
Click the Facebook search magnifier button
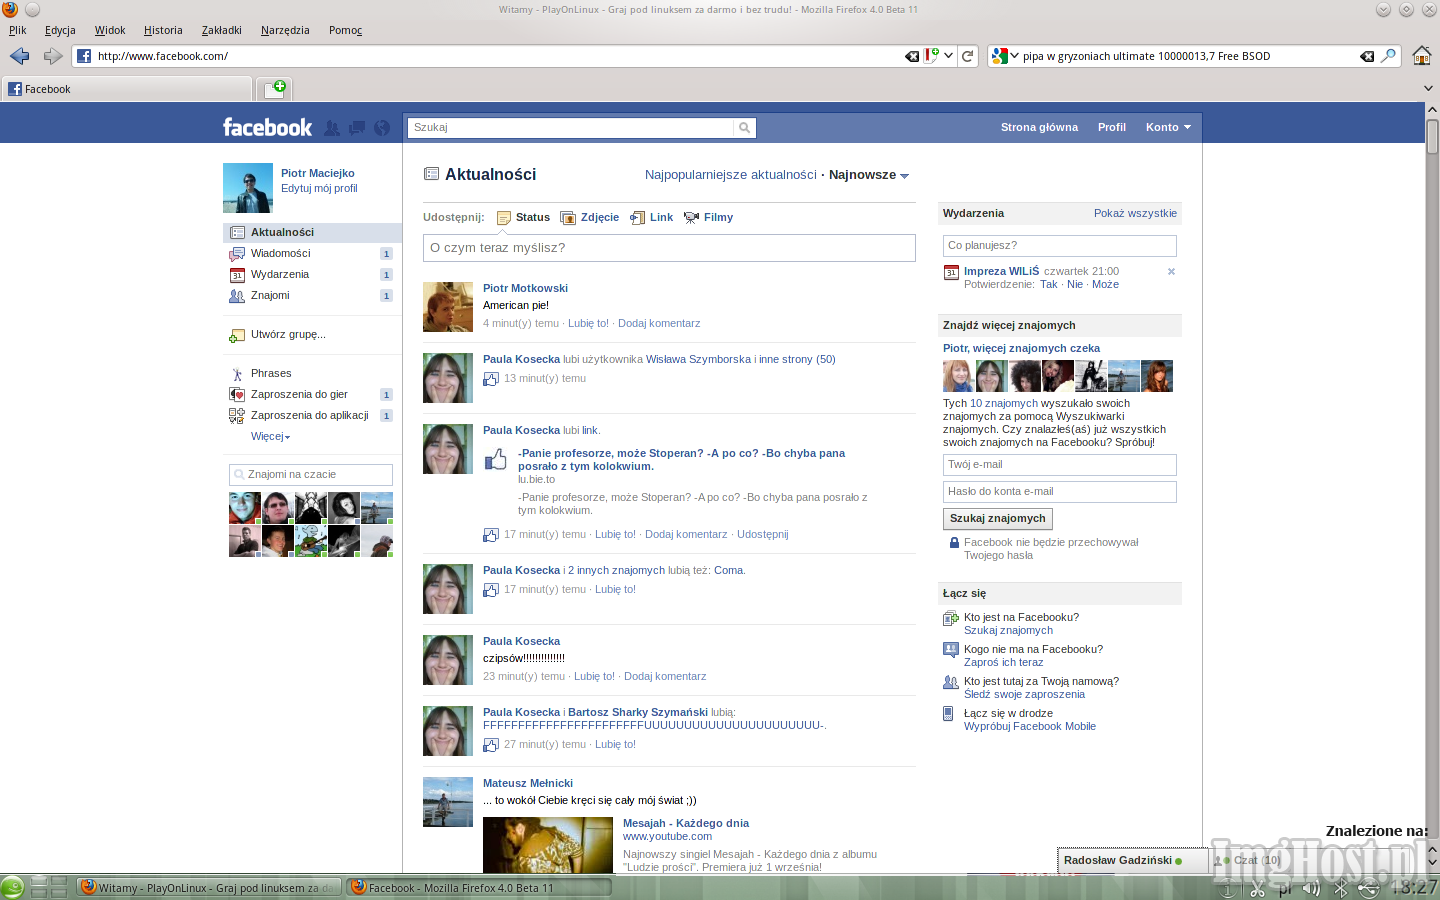point(744,128)
